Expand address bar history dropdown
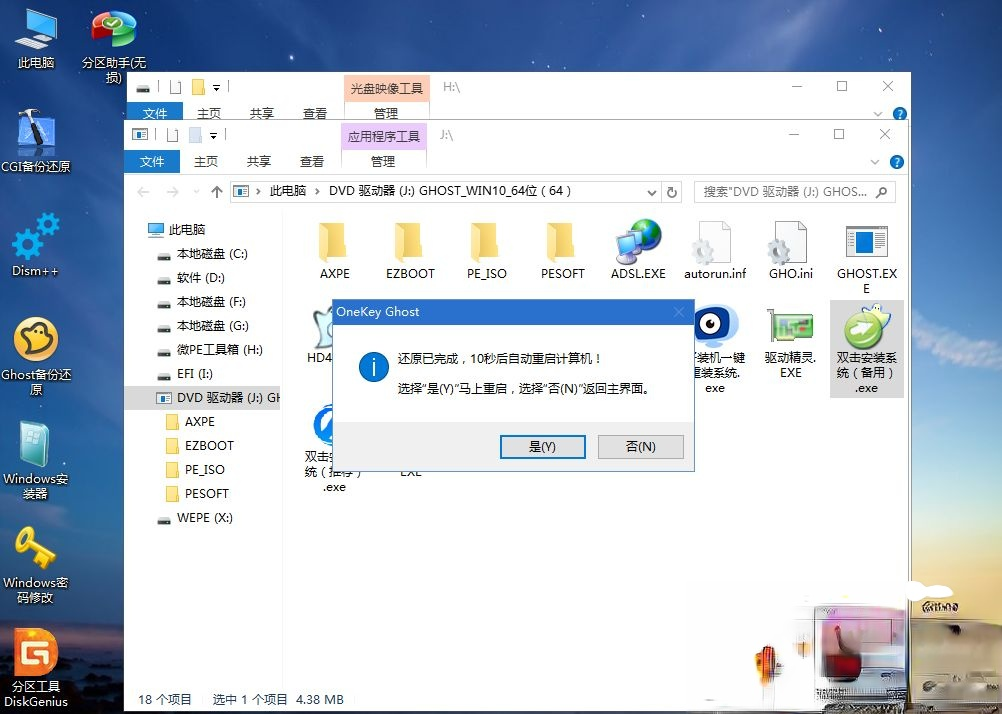Viewport: 1002px width, 714px height. 651,192
